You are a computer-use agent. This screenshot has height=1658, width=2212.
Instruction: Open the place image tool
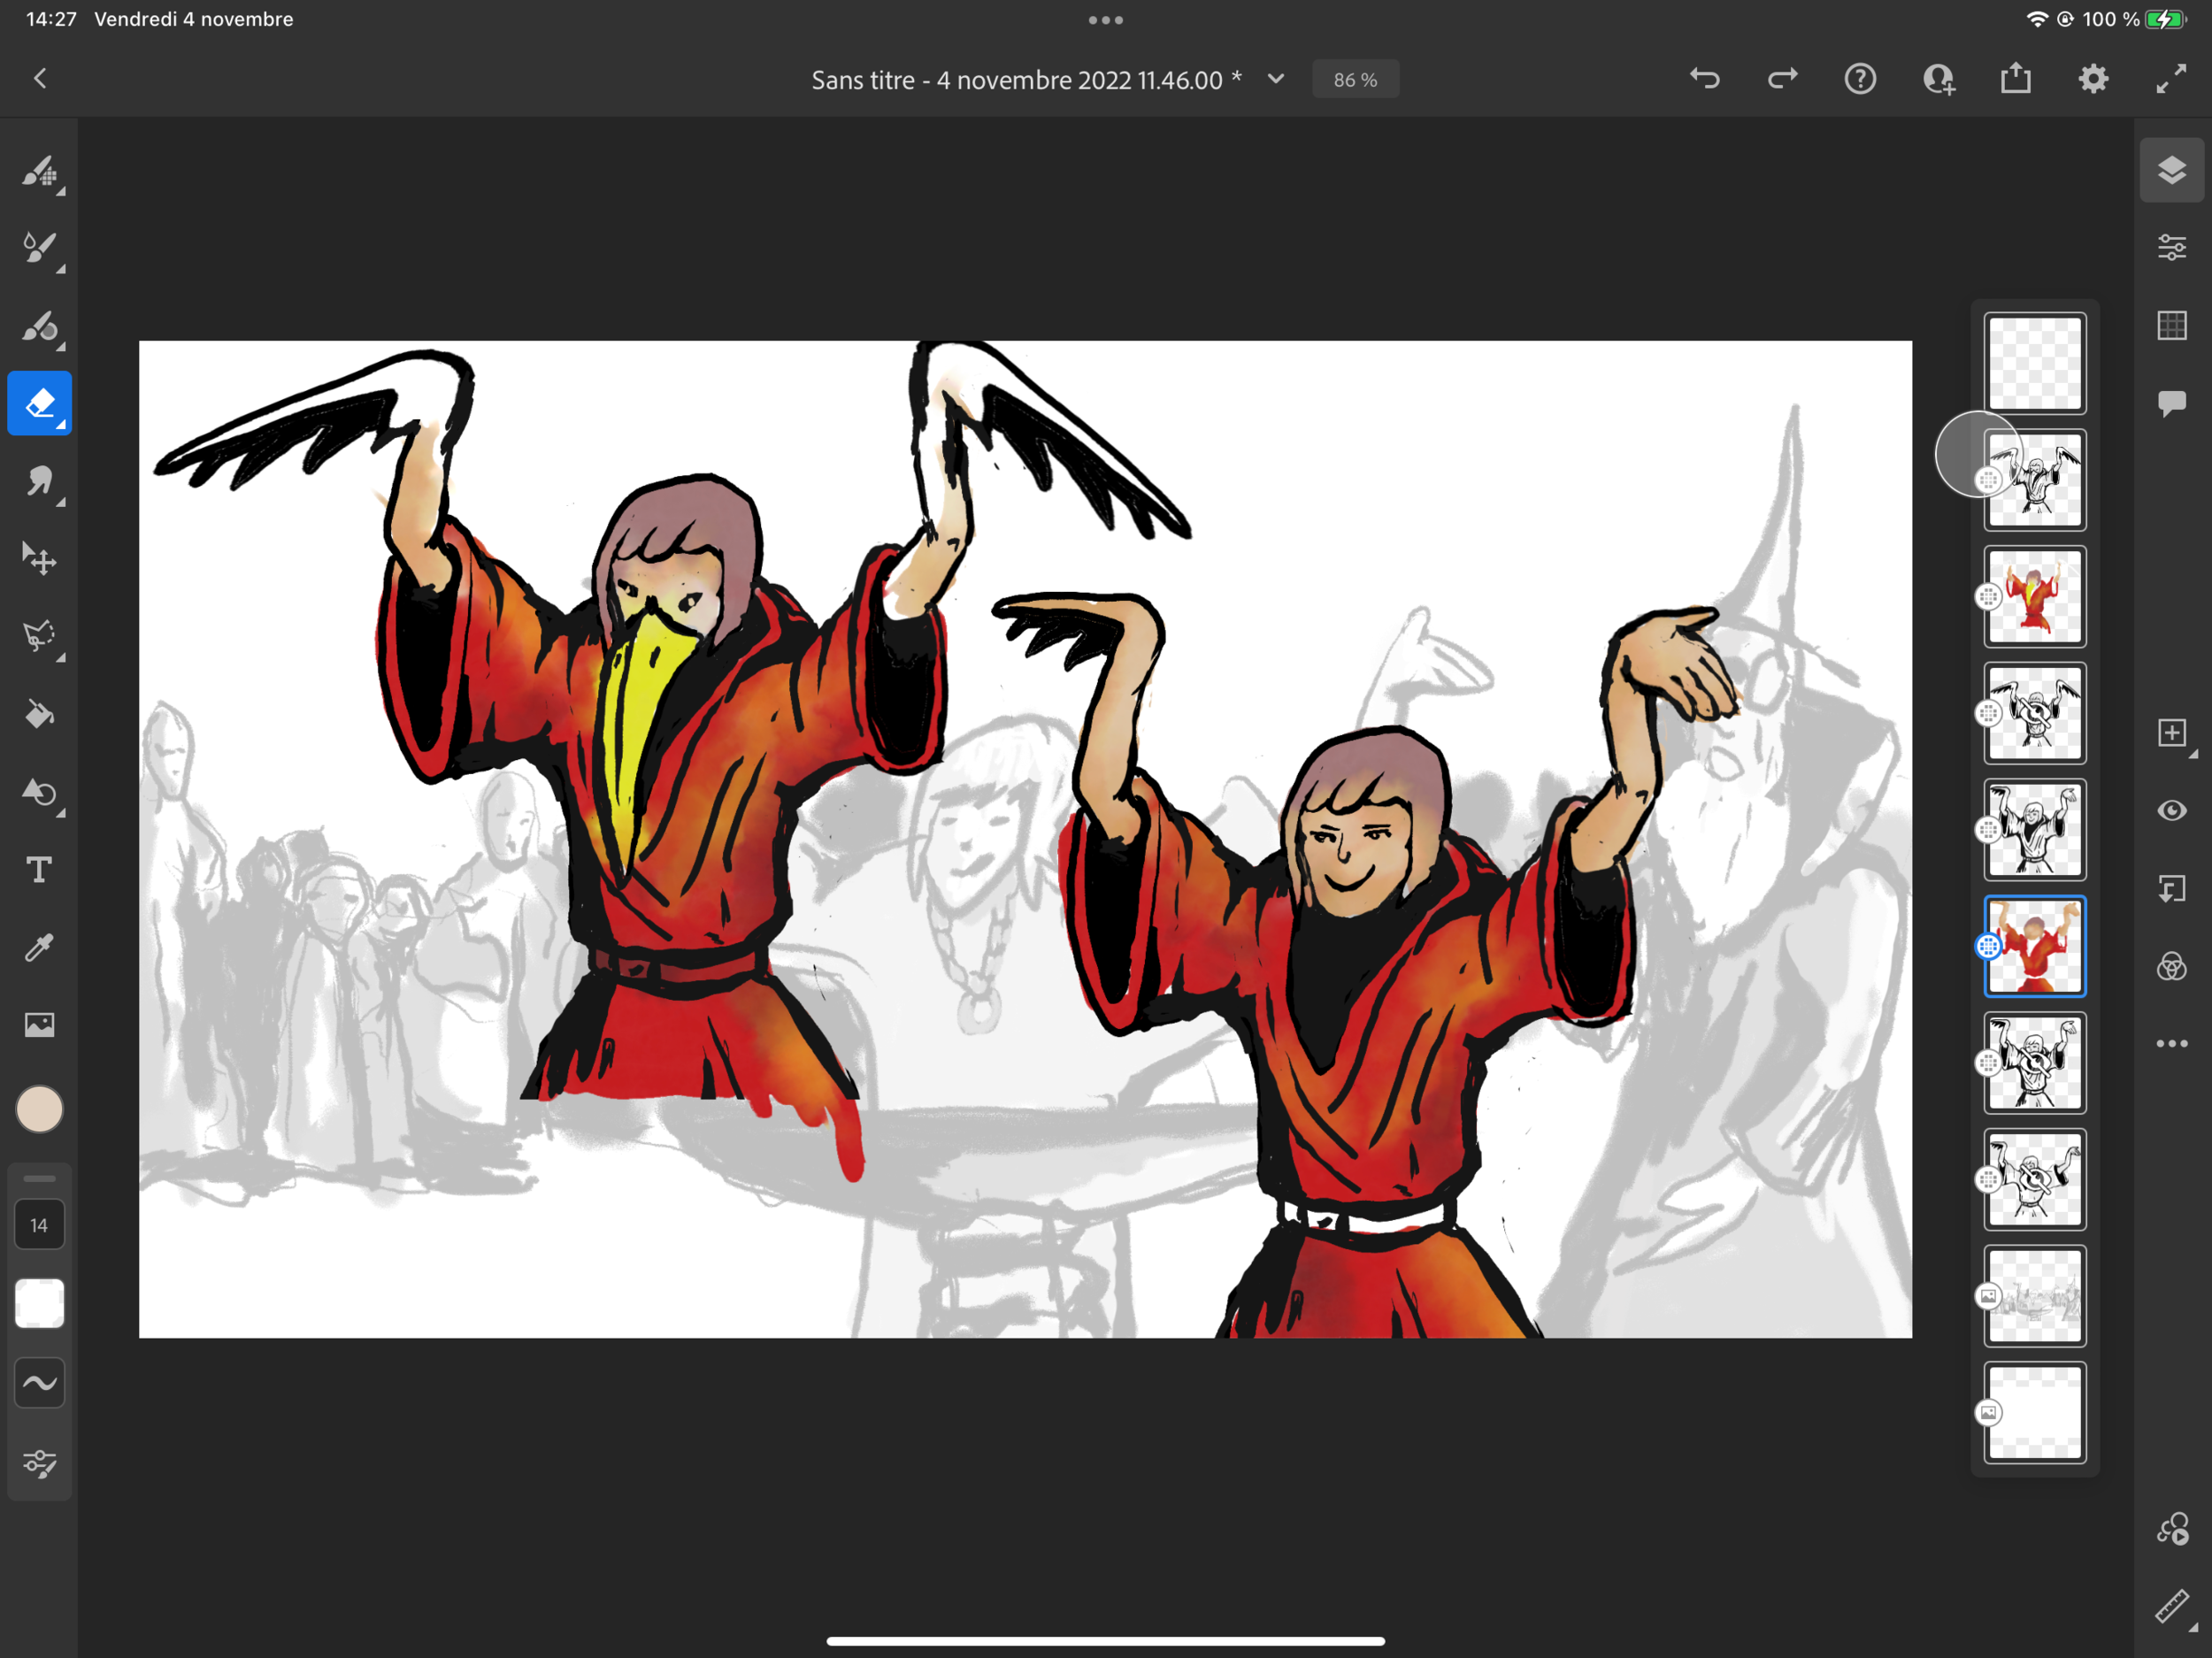pyautogui.click(x=40, y=1024)
